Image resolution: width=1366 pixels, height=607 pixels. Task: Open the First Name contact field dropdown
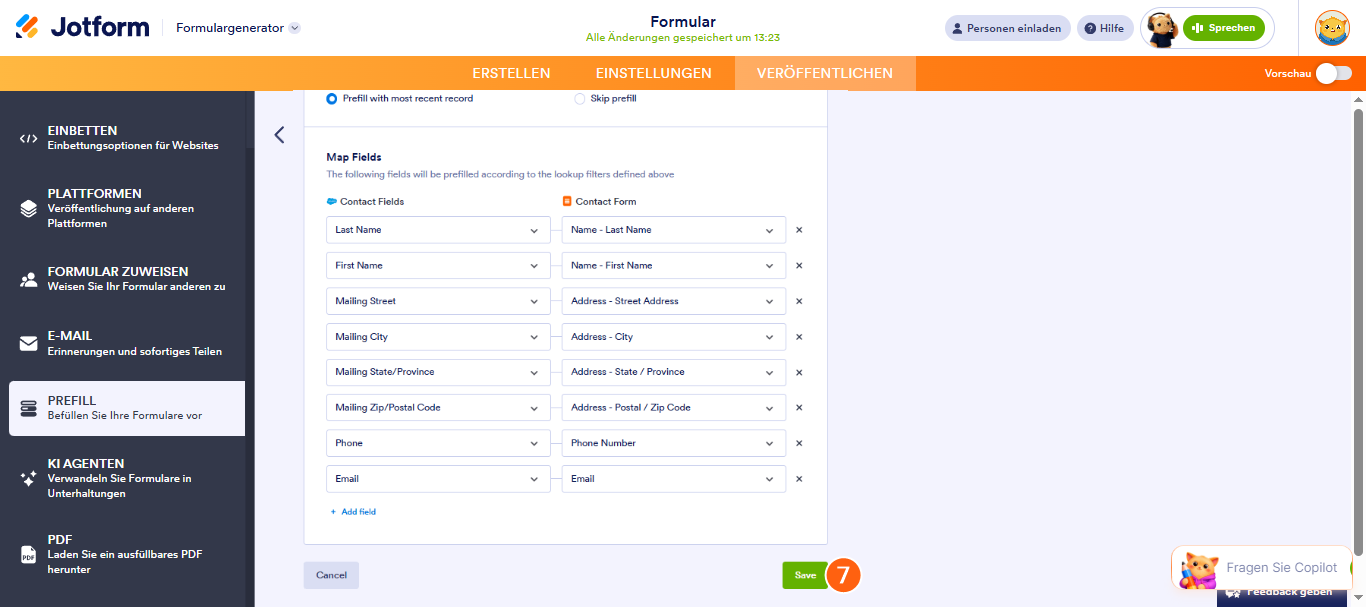click(438, 266)
